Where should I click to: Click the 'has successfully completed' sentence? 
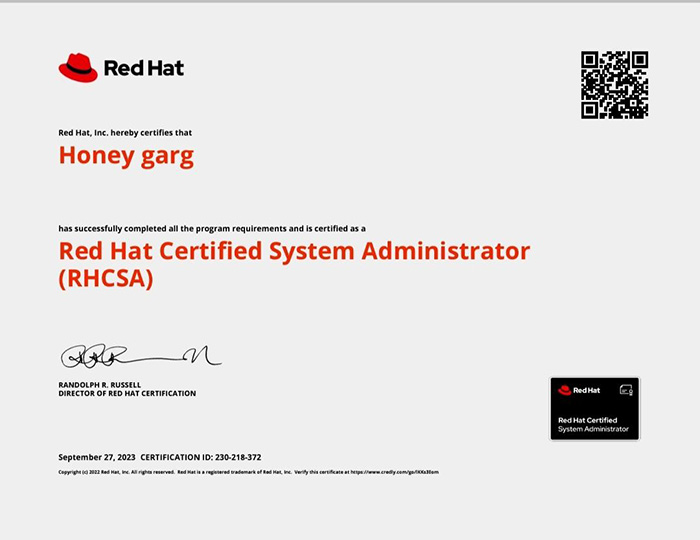218,228
